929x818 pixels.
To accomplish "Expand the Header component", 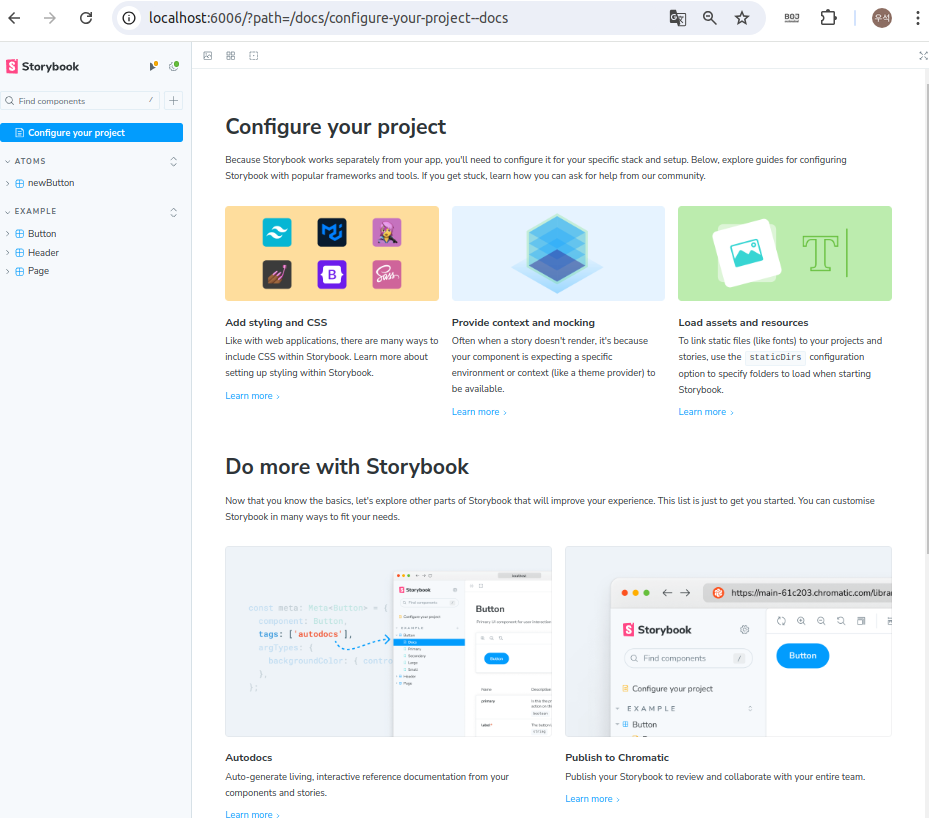I will (37, 252).
